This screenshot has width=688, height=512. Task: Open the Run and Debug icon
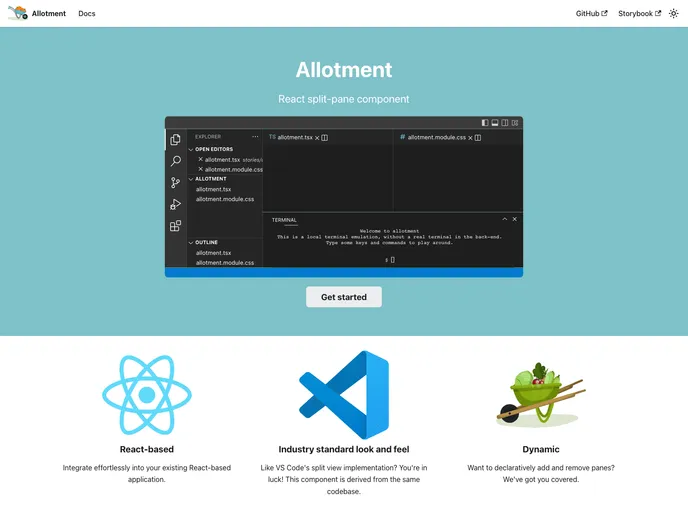(x=176, y=204)
